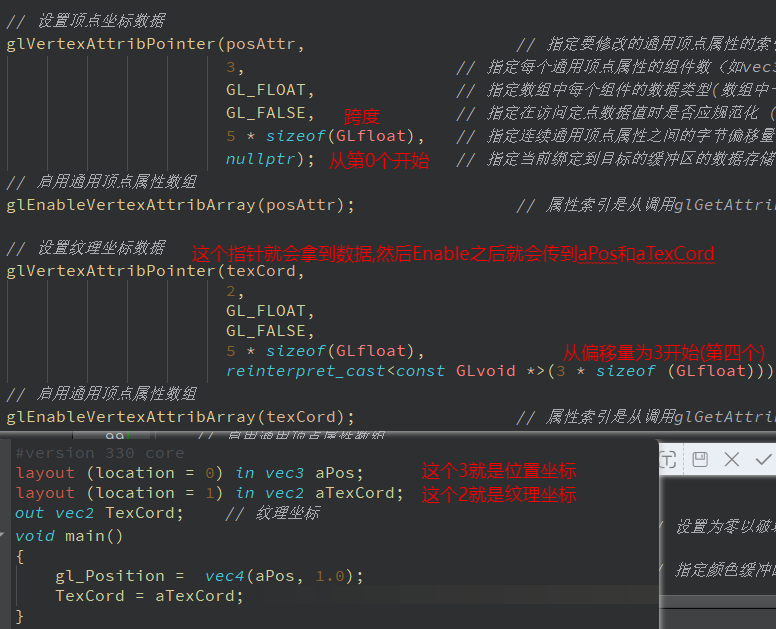Click the red note '这个2就是纹理坐标'
This screenshot has height=629, width=776.
click(498, 494)
